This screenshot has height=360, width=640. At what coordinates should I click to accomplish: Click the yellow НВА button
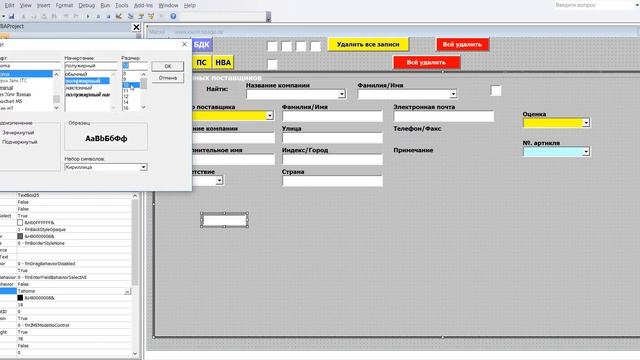pyautogui.click(x=223, y=62)
